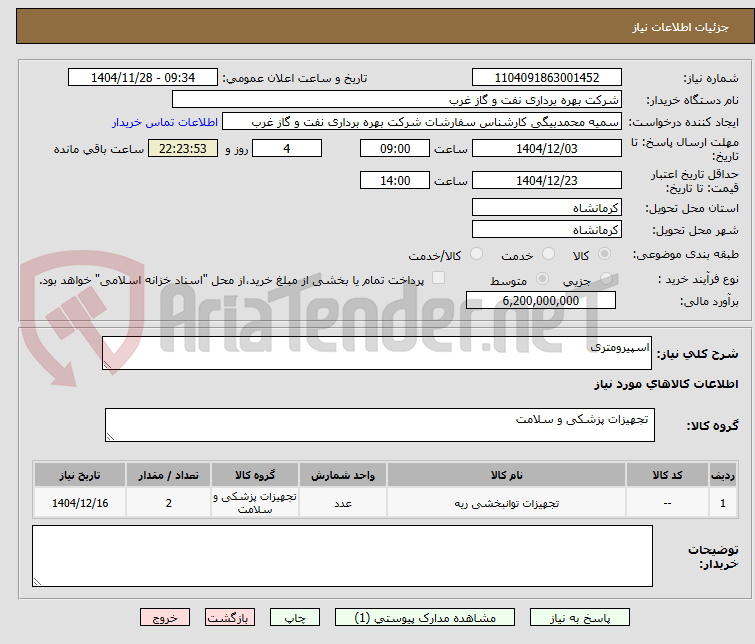Click the delivery city field کرمانشاه
This screenshot has height=644, width=755.
(547, 230)
